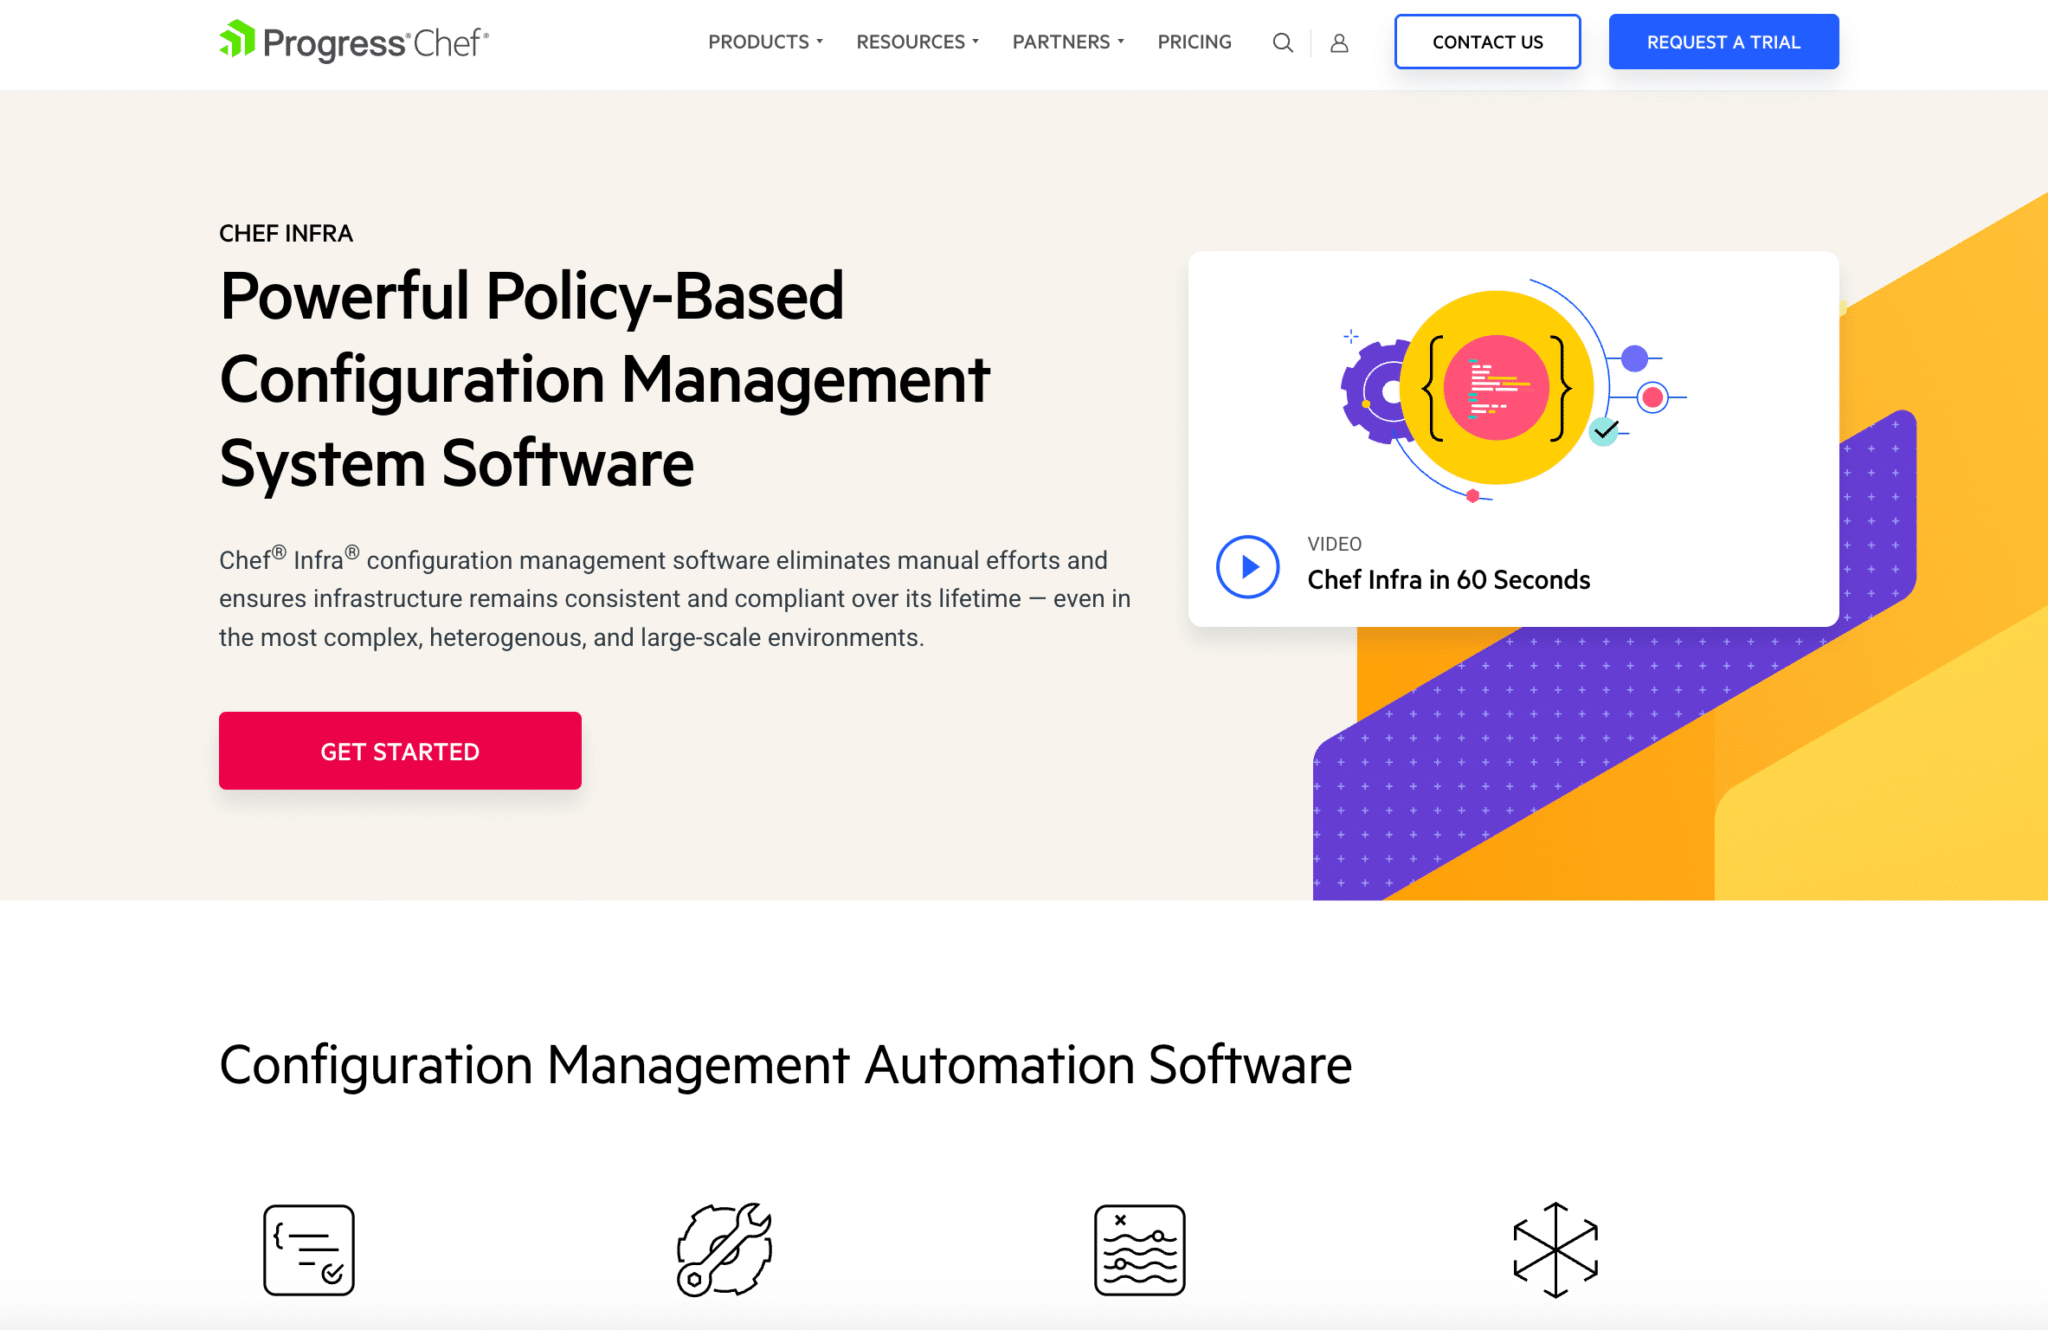This screenshot has height=1330, width=2048.
Task: Click the CONTACT US button
Action: (1487, 42)
